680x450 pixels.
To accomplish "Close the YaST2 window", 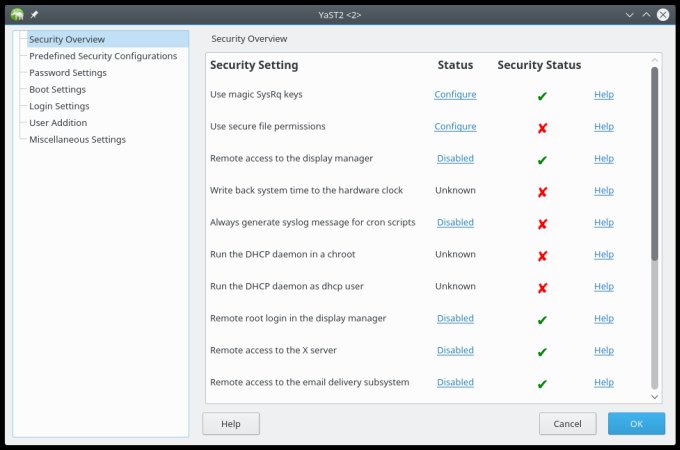I will [x=663, y=15].
